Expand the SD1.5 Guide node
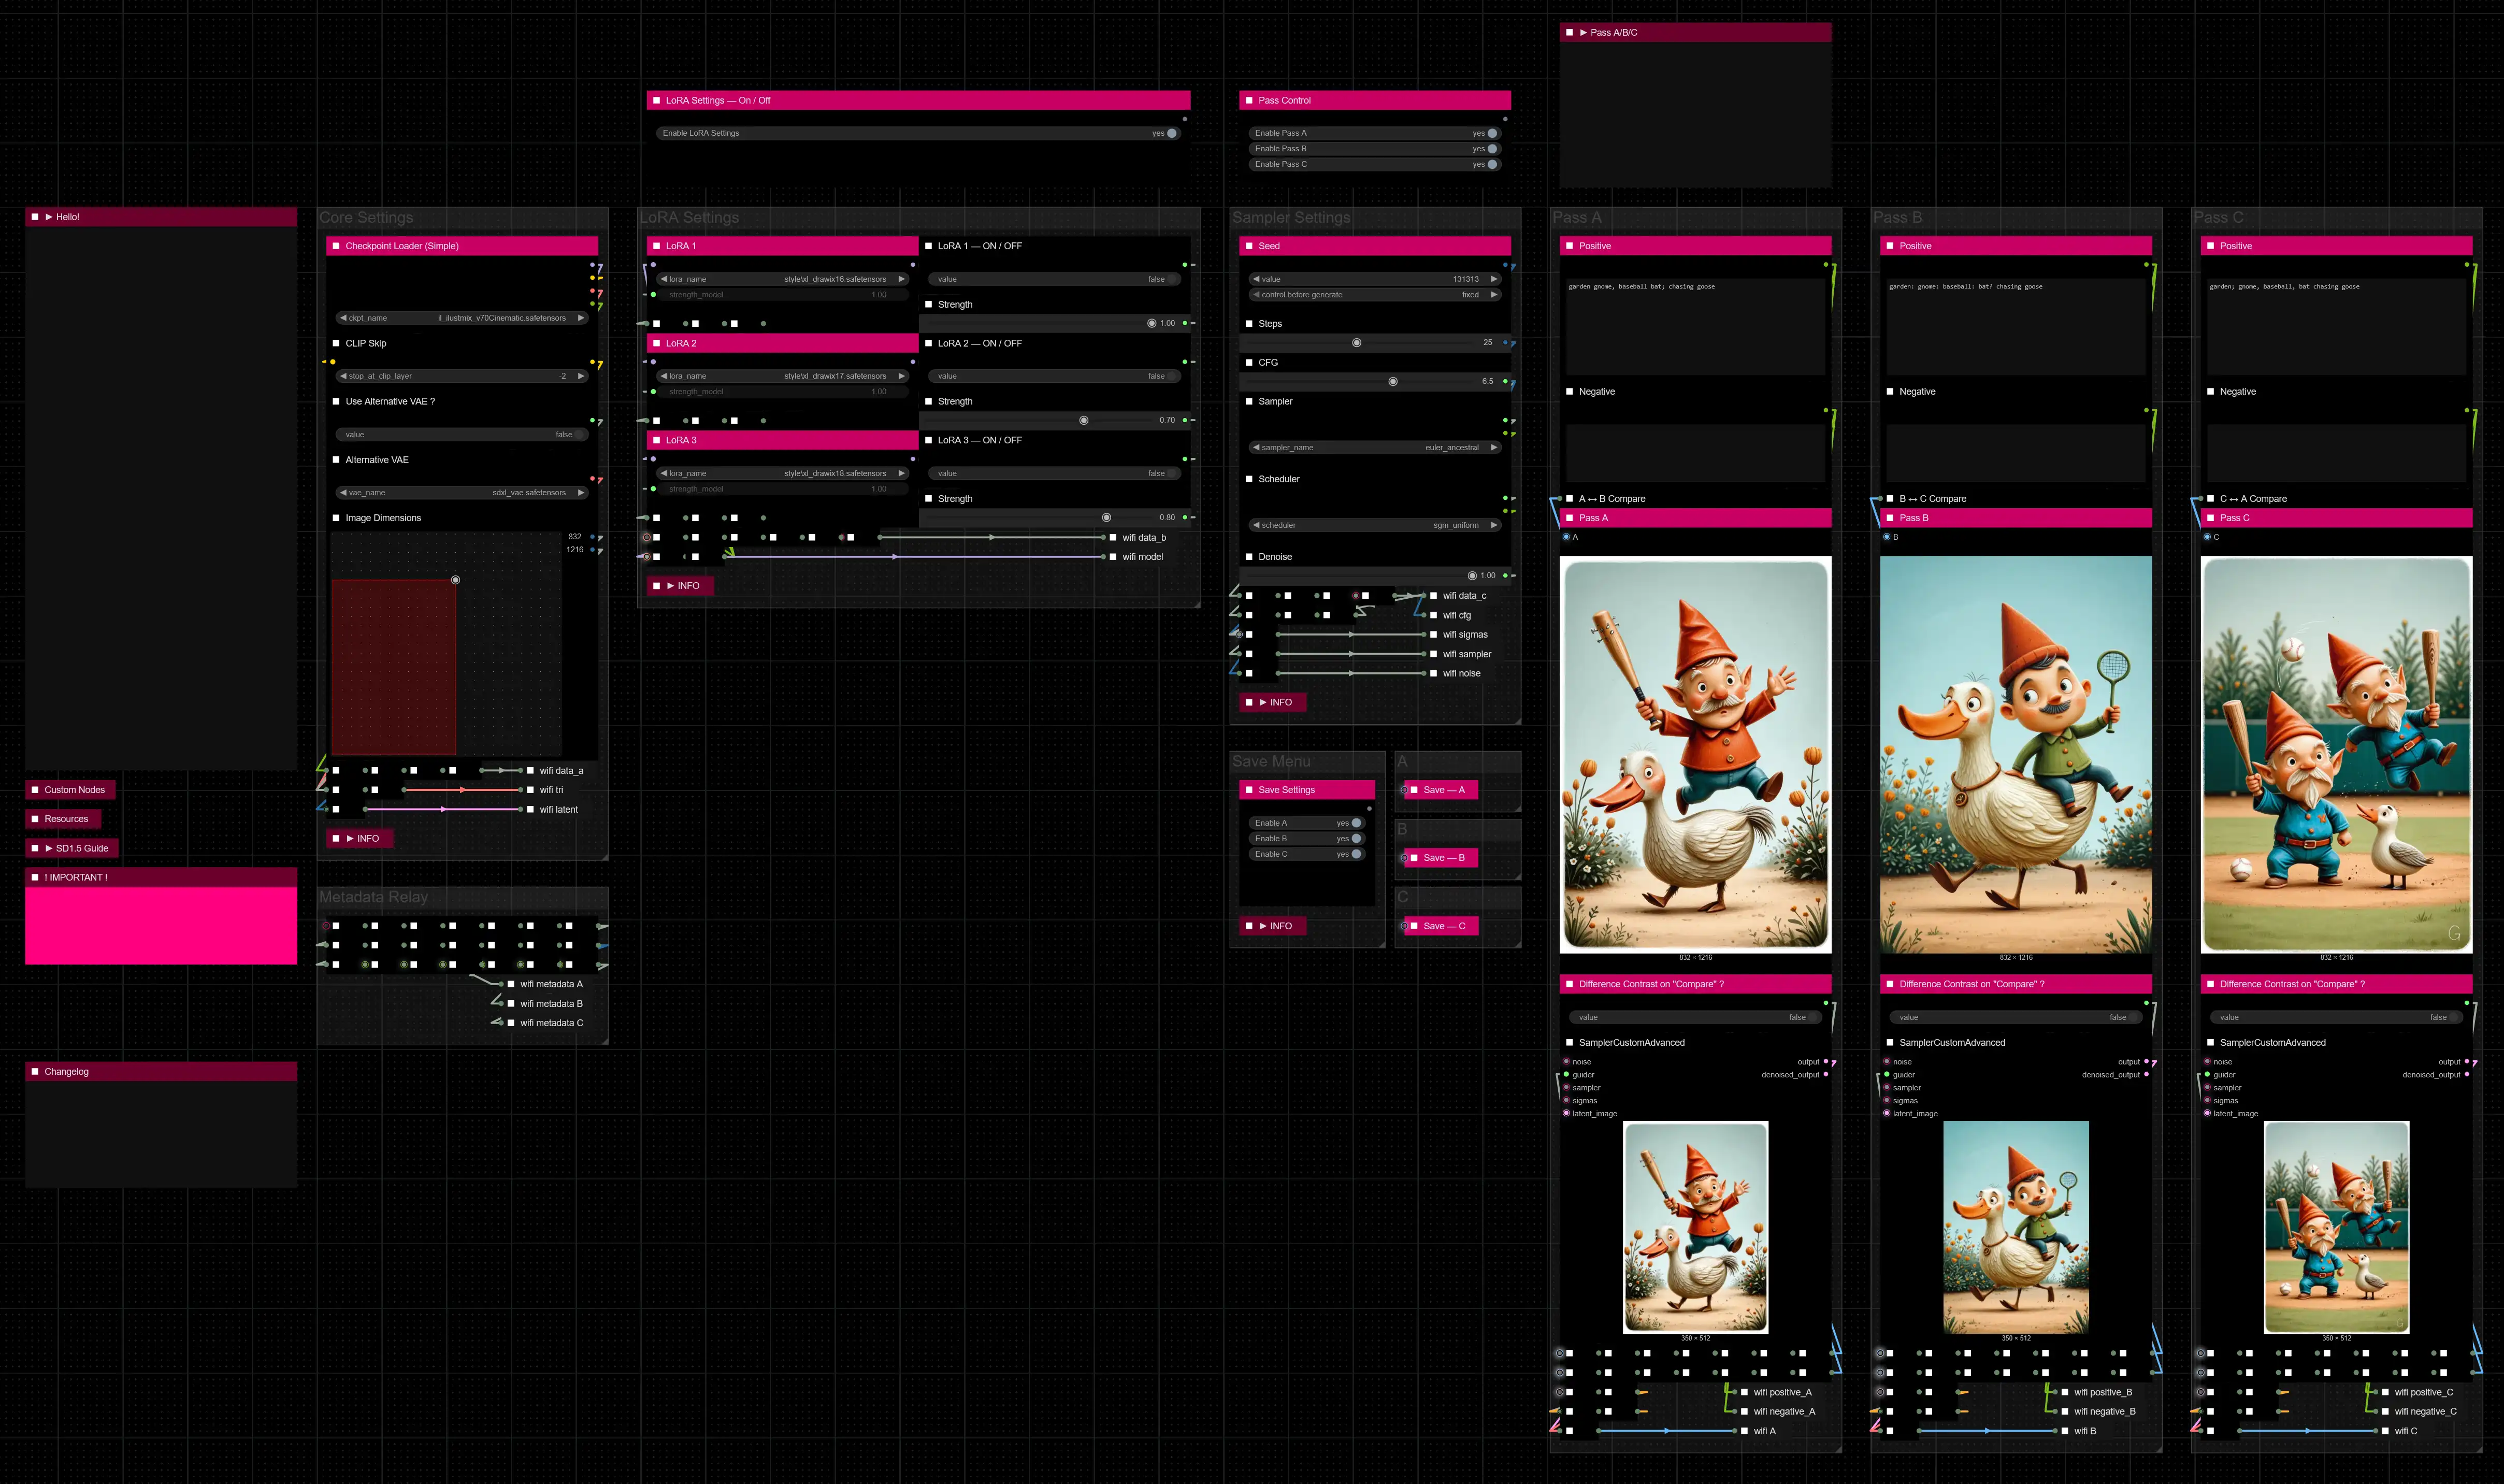This screenshot has height=1484, width=2504. tap(48, 848)
